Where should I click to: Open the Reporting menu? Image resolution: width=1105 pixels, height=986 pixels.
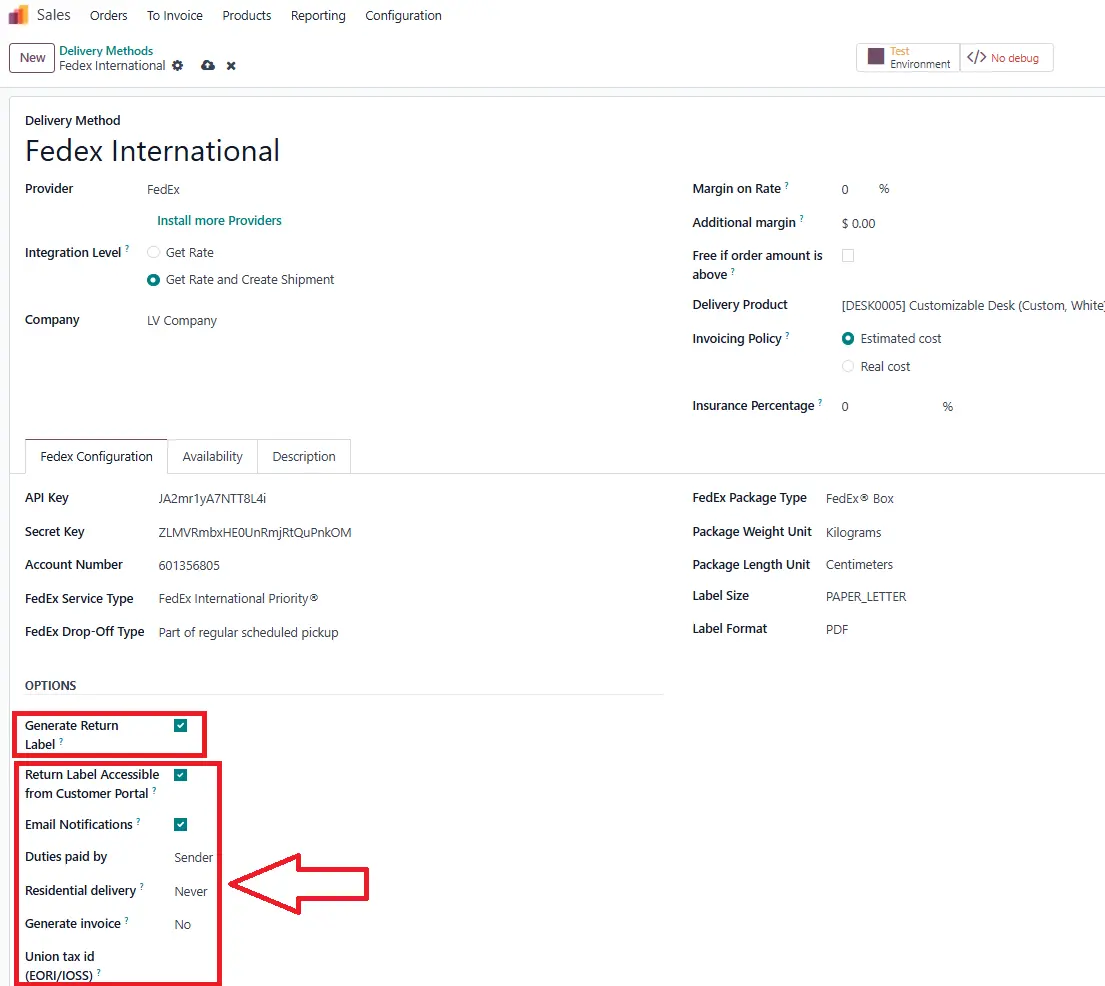(x=319, y=16)
